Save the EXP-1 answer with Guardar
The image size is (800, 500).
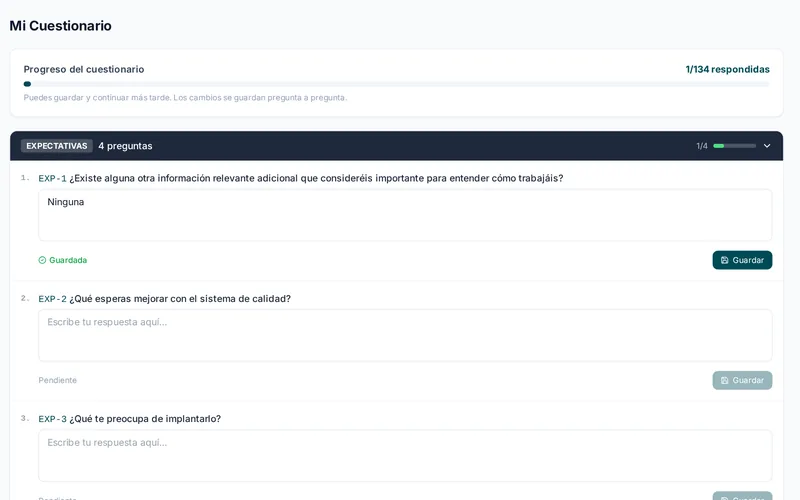[x=742, y=260]
